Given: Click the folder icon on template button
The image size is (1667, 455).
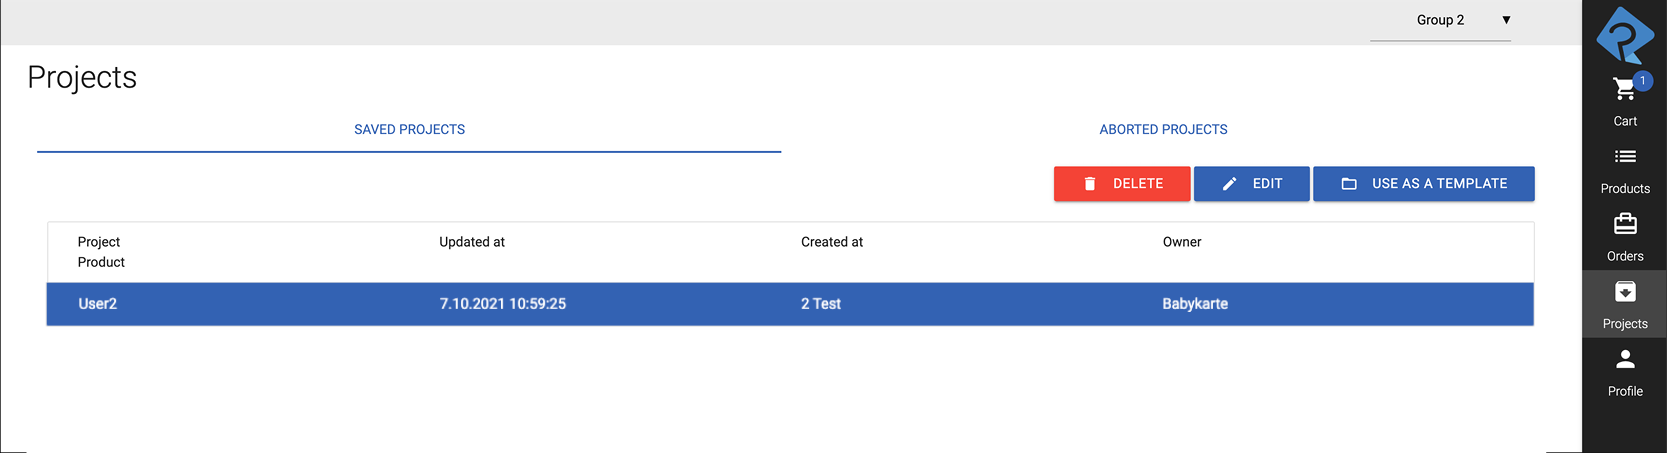Looking at the screenshot, I should [1349, 184].
